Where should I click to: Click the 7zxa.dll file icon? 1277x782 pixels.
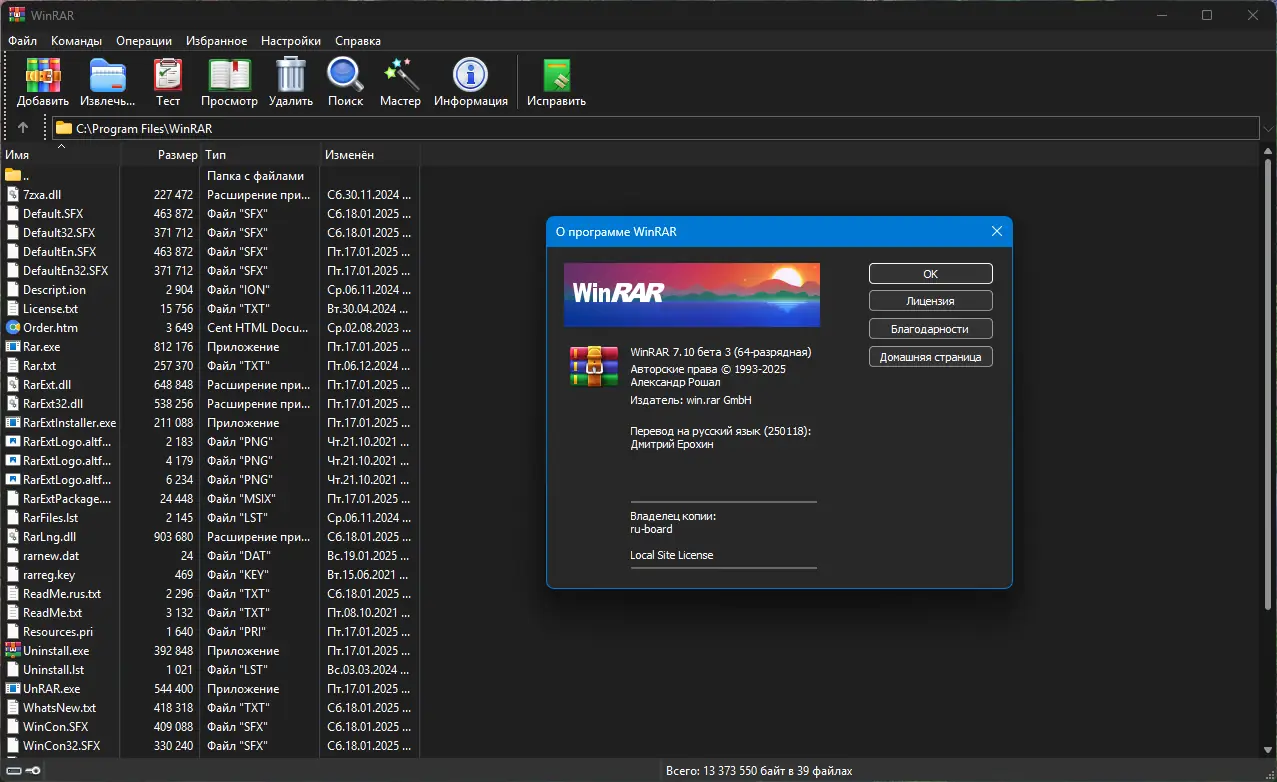[x=13, y=194]
